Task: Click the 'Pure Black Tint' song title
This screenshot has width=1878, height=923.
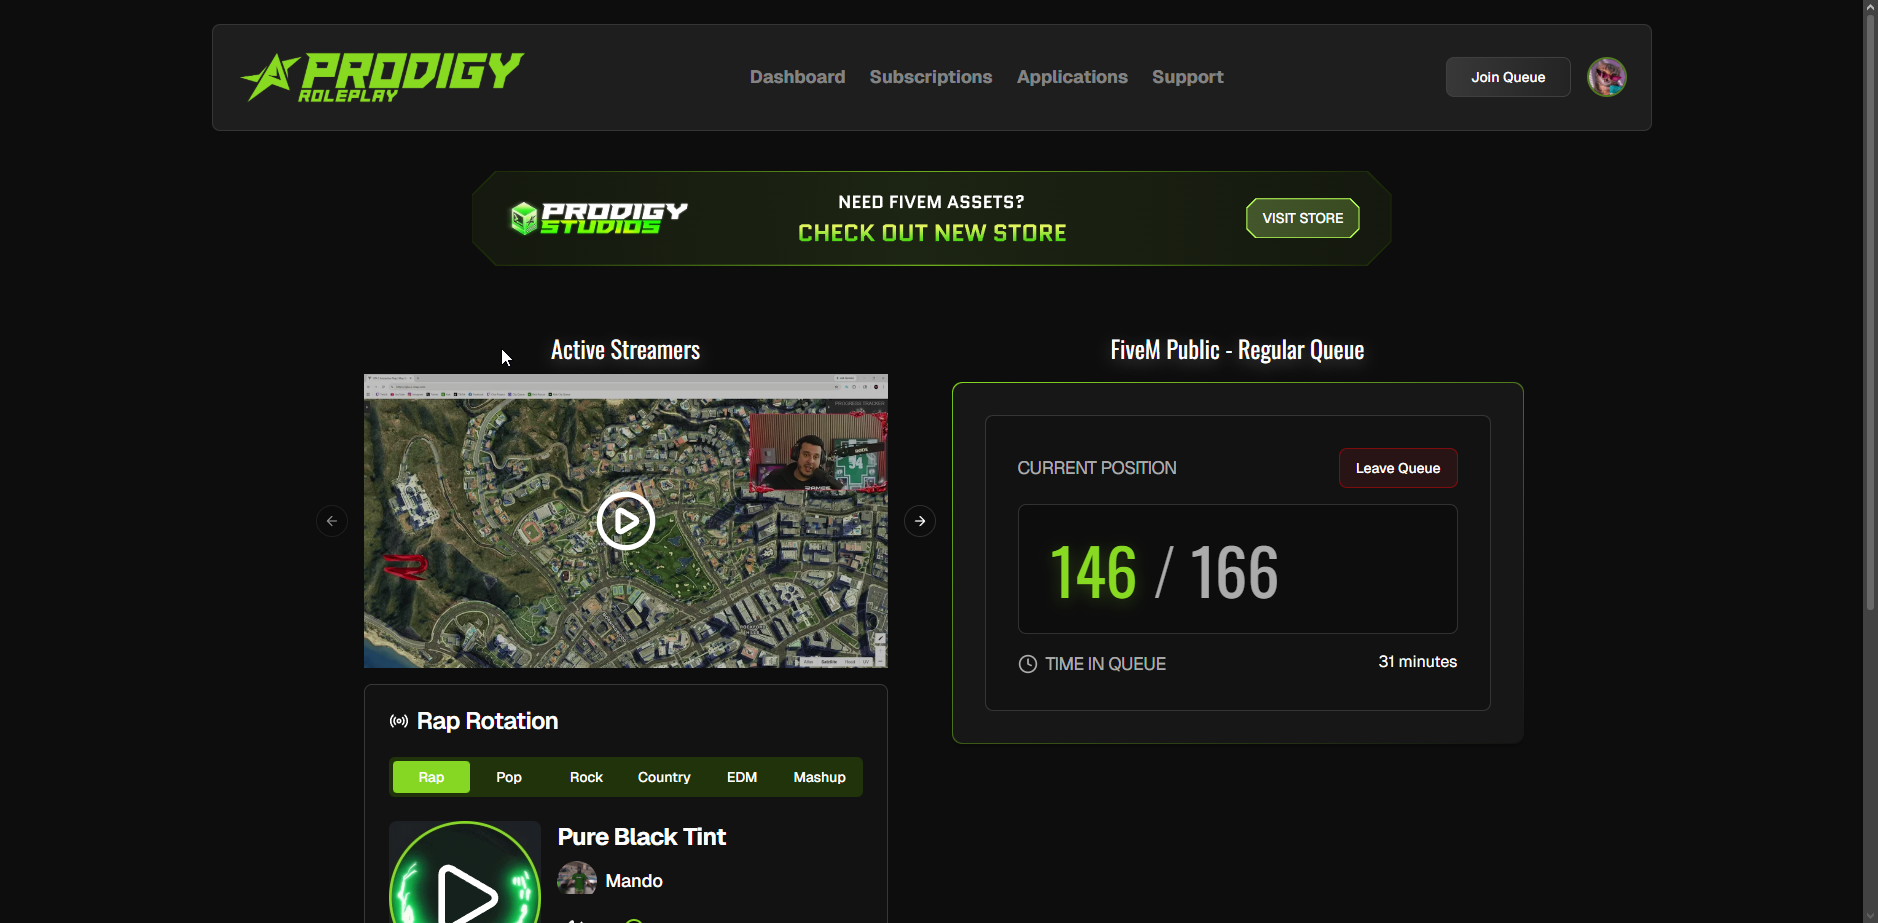Action: 642,837
